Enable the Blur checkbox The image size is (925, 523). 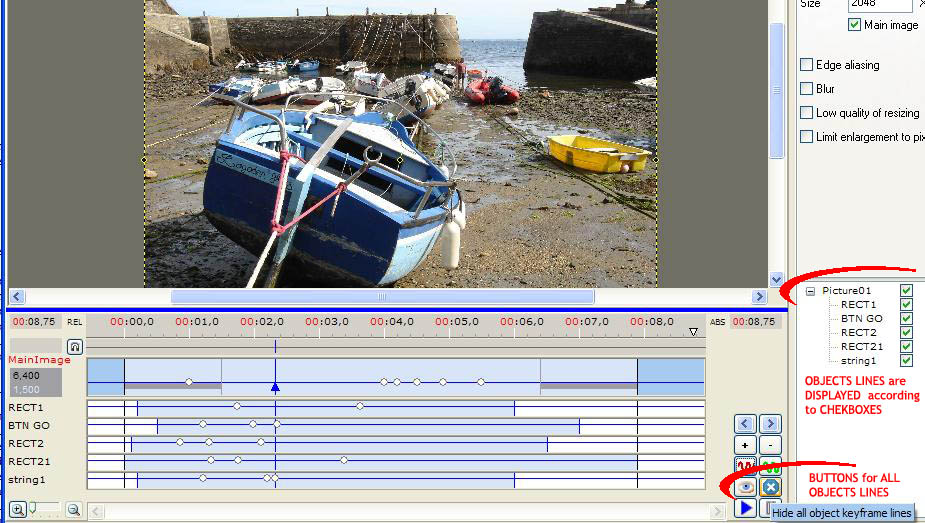tap(806, 89)
